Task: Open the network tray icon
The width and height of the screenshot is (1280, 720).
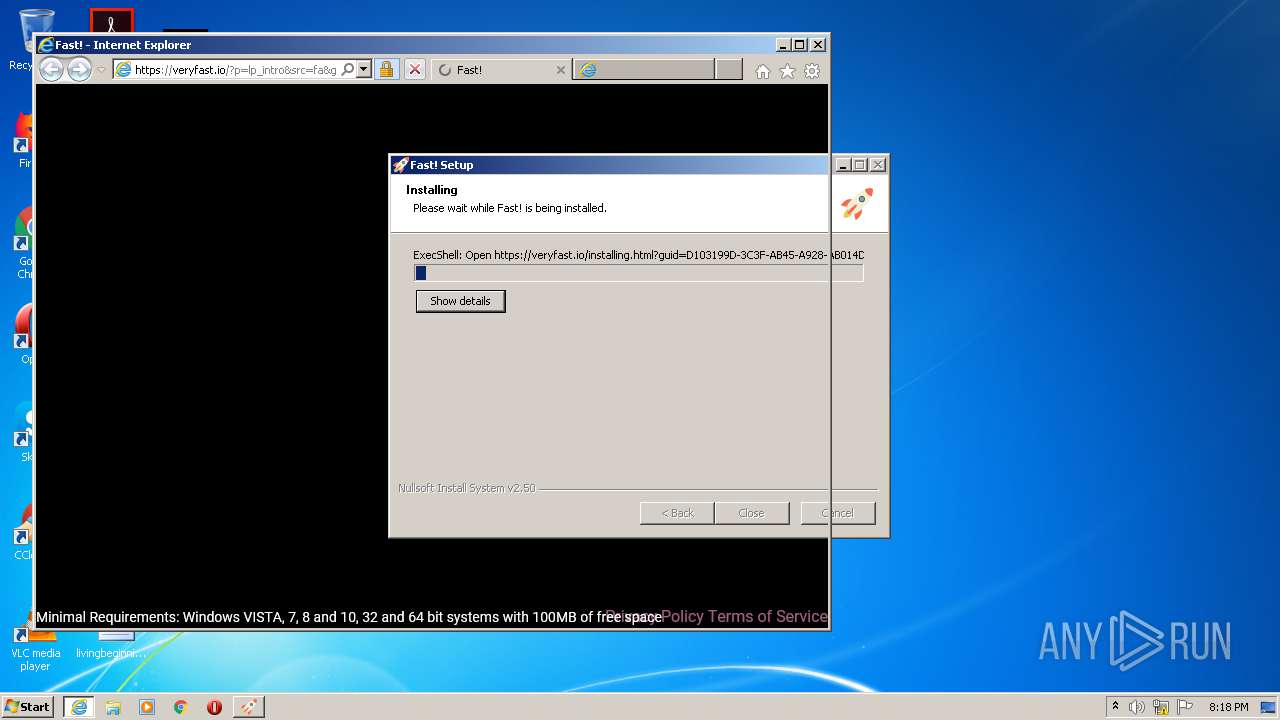Action: 1161,707
